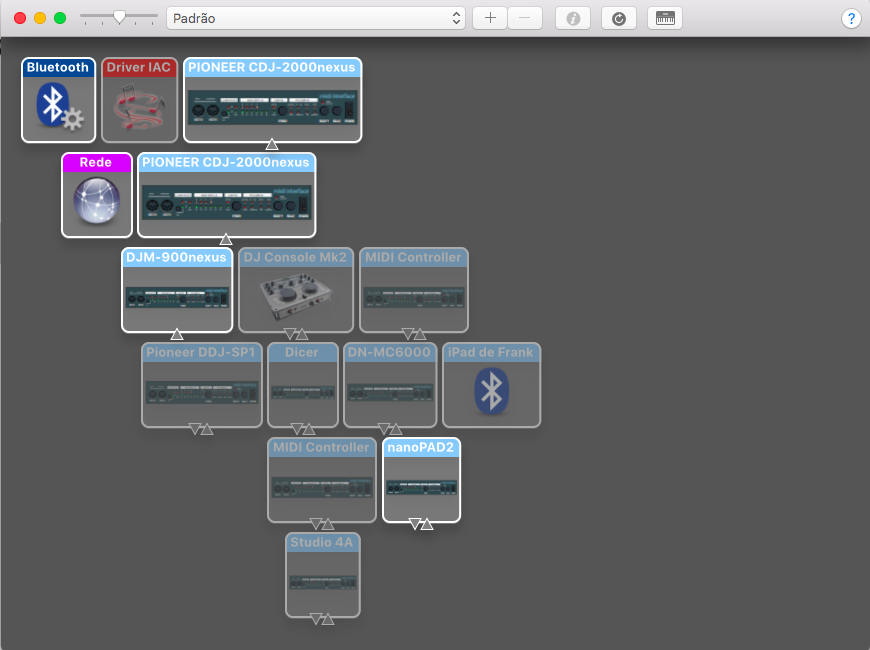This screenshot has width=870, height=650.
Task: Click the downward port arrow under DN-MC6000
Action: click(x=384, y=429)
